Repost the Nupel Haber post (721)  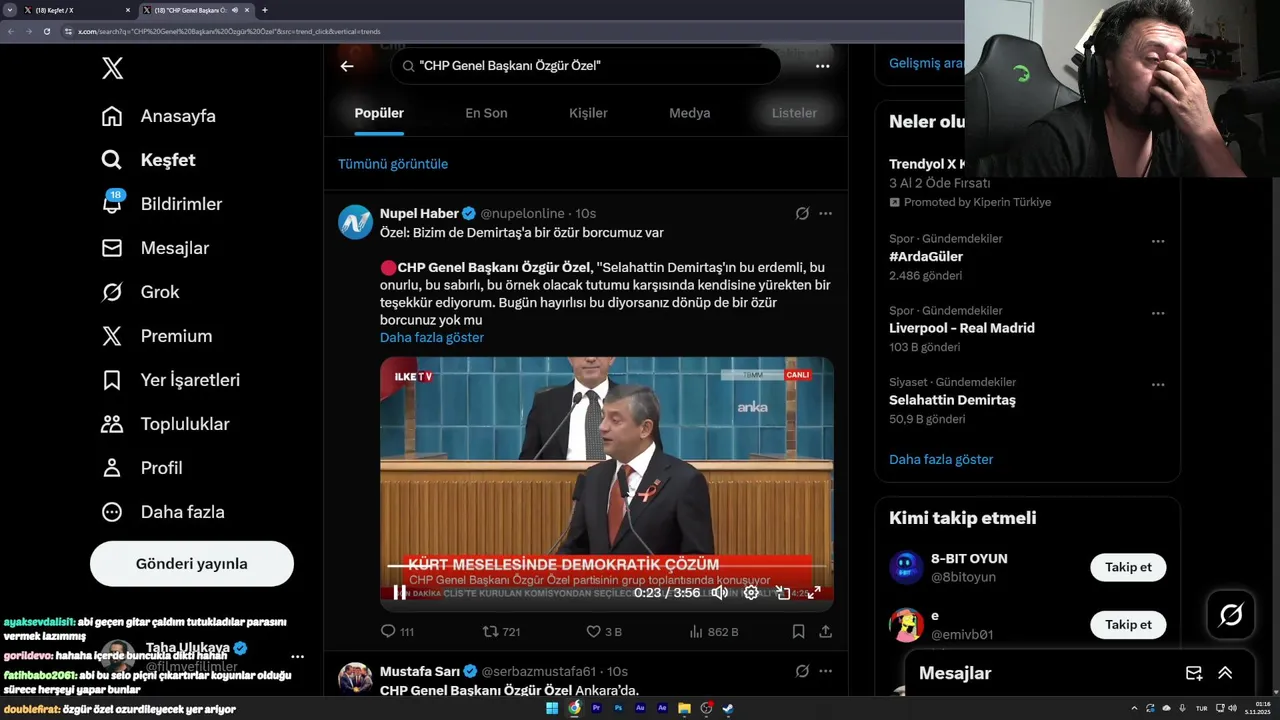[501, 632]
